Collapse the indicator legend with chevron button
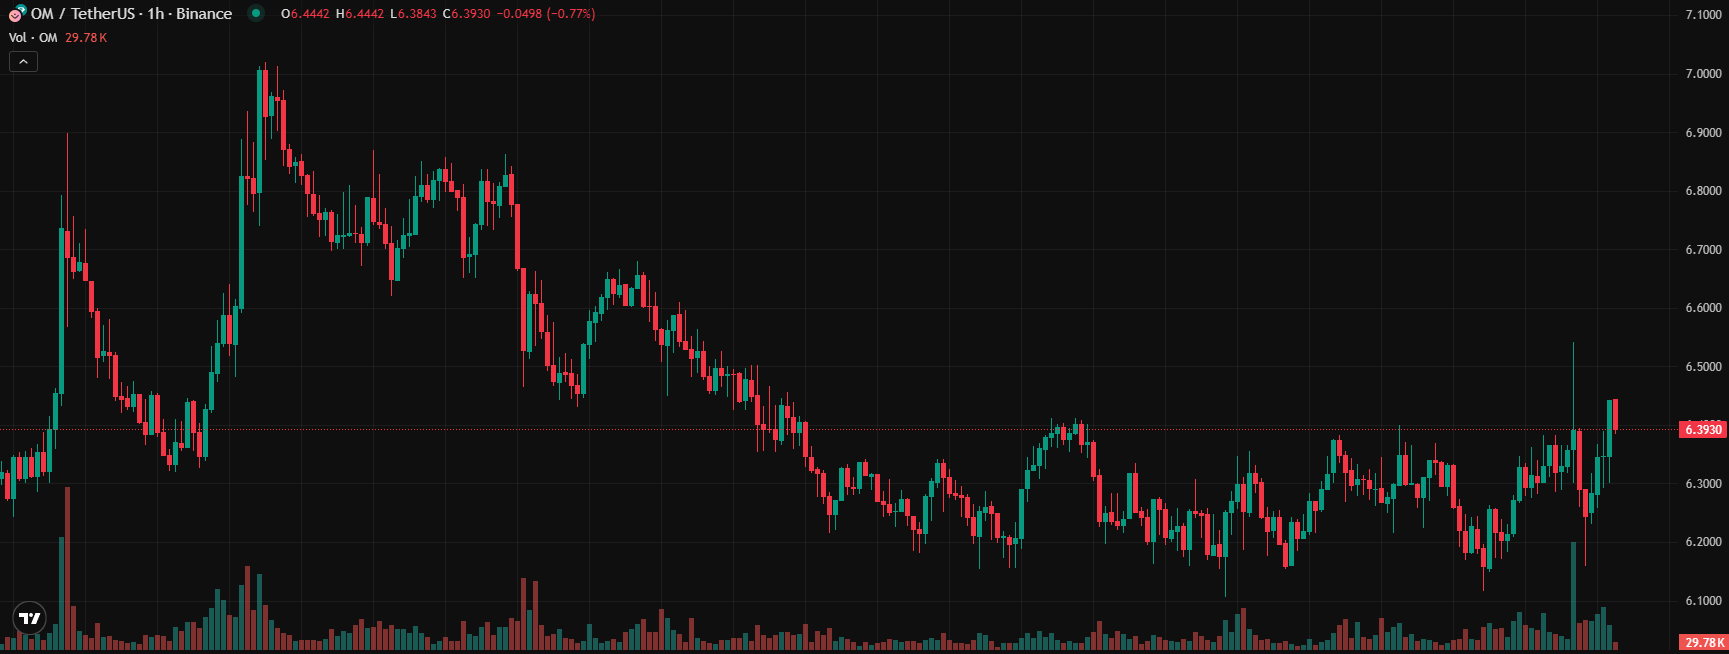 [23, 62]
